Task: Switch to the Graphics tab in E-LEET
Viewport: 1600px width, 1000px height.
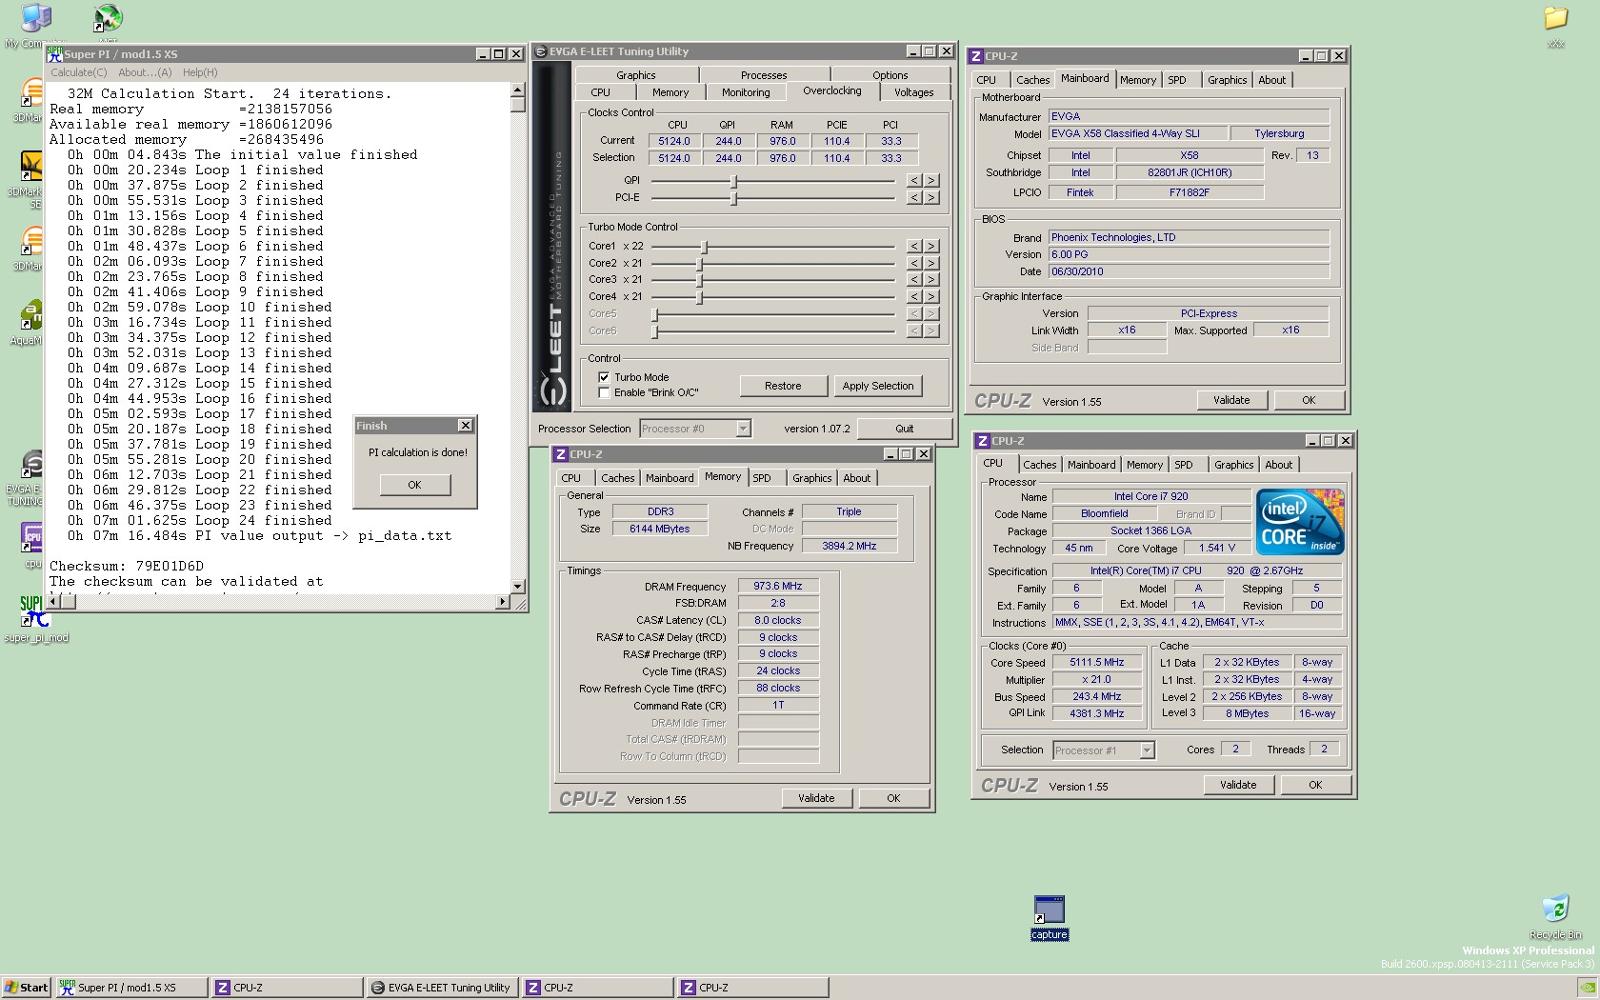Action: [636, 75]
